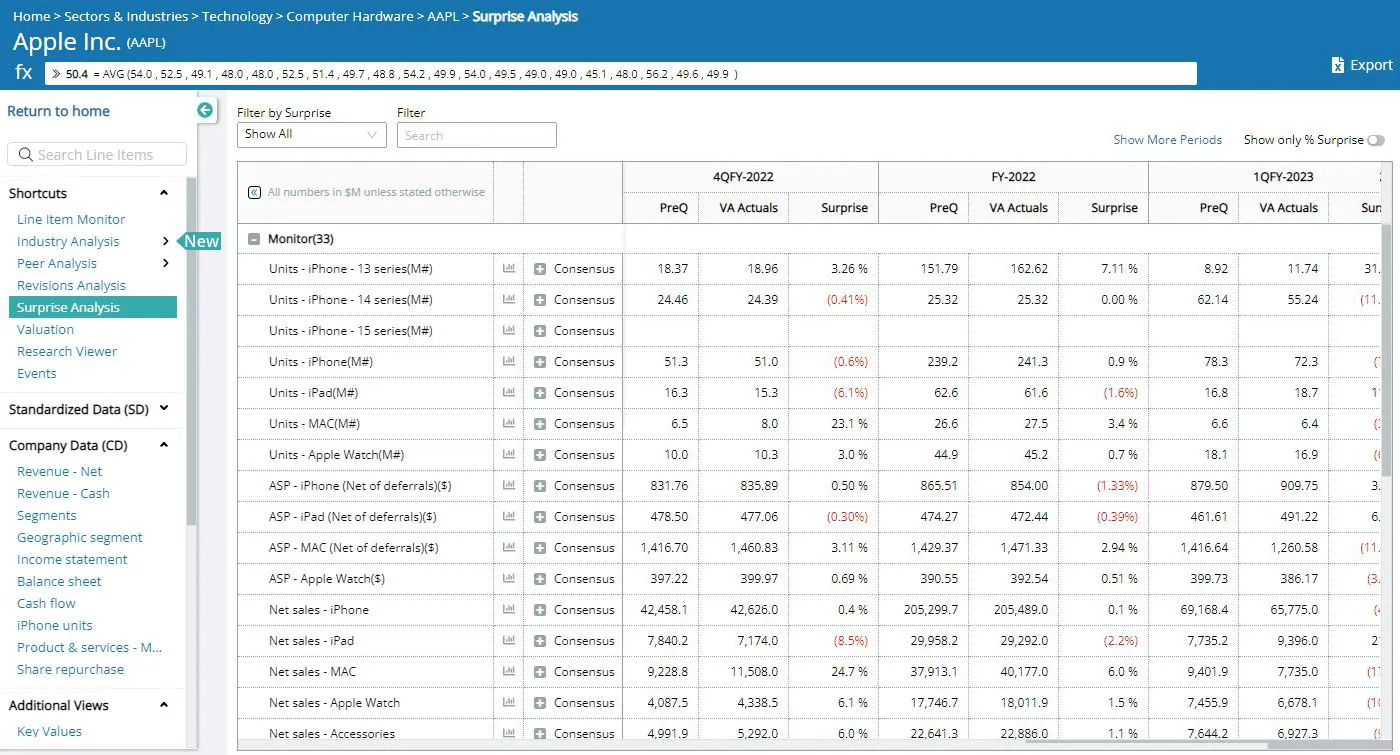Open chart icon for ASP - iPad row
The image size is (1400, 755).
[509, 516]
